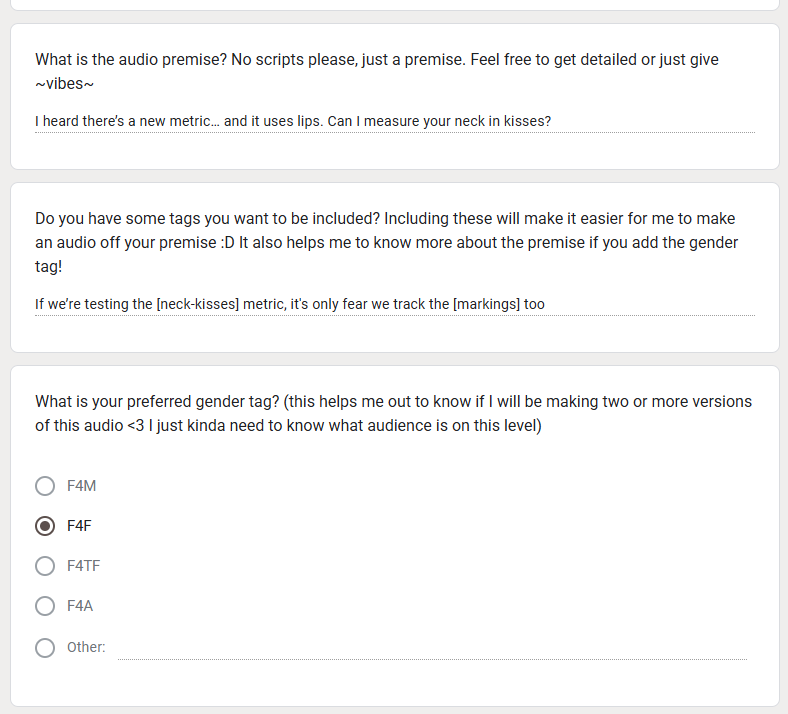Click the F4F option label text
This screenshot has width=788, height=714.
79,526
